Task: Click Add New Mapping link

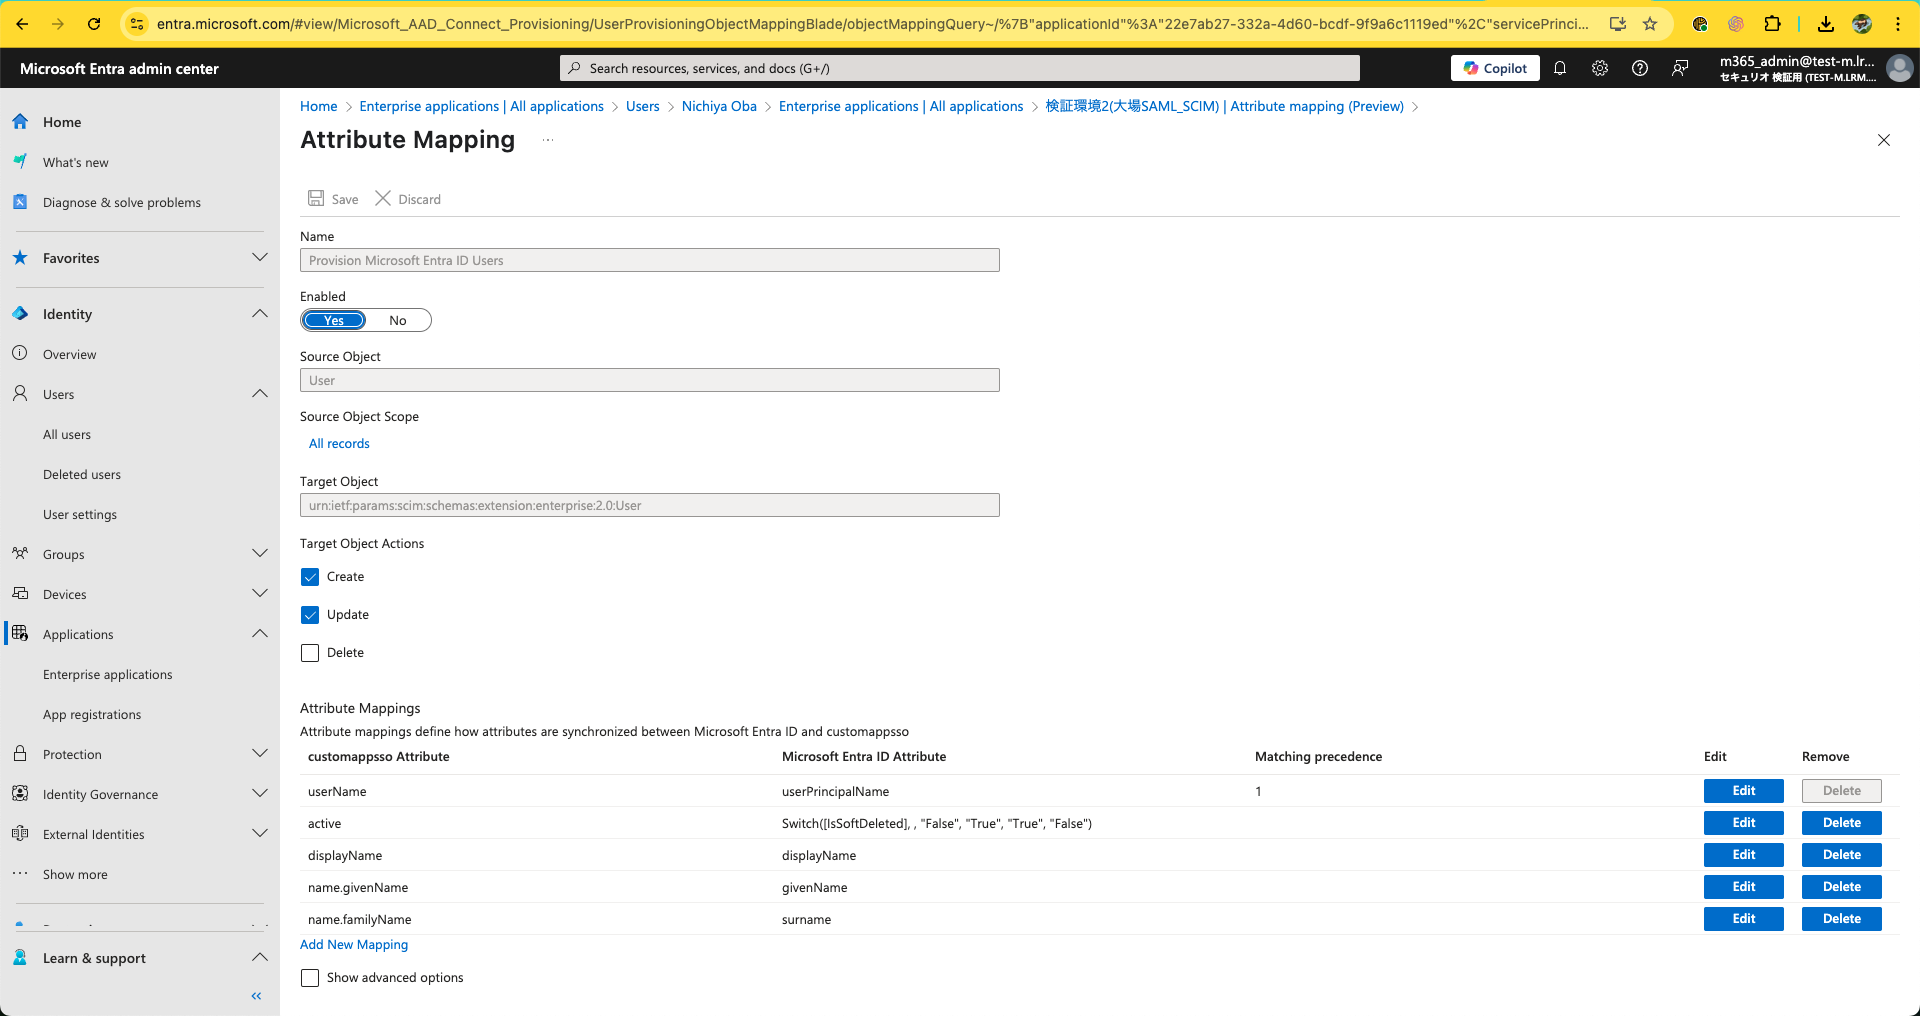Action: [x=354, y=944]
